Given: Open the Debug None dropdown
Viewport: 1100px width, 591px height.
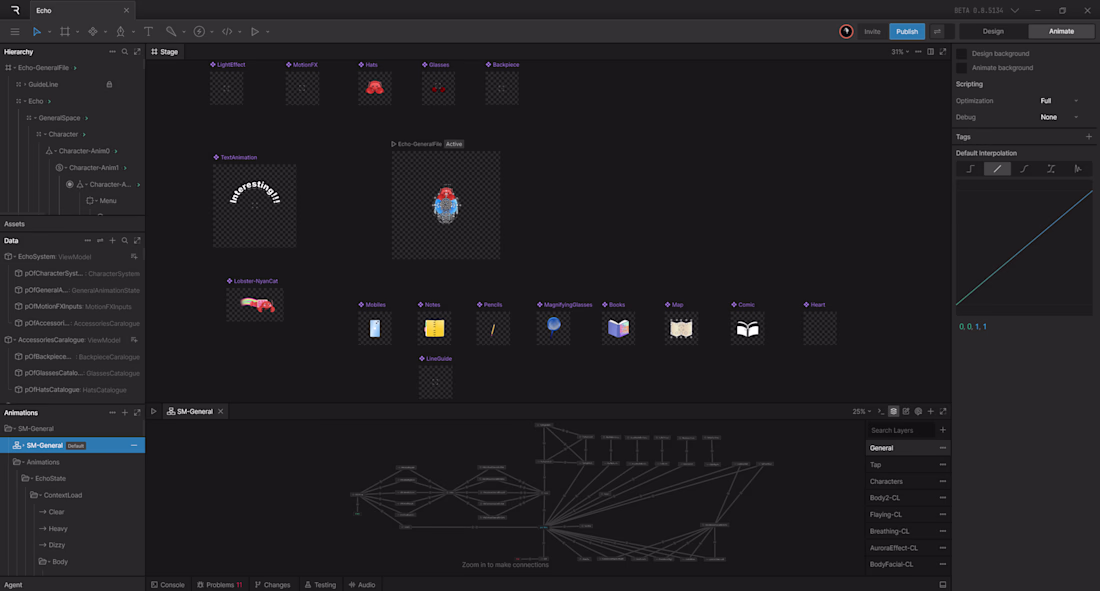Looking at the screenshot, I should (1059, 117).
